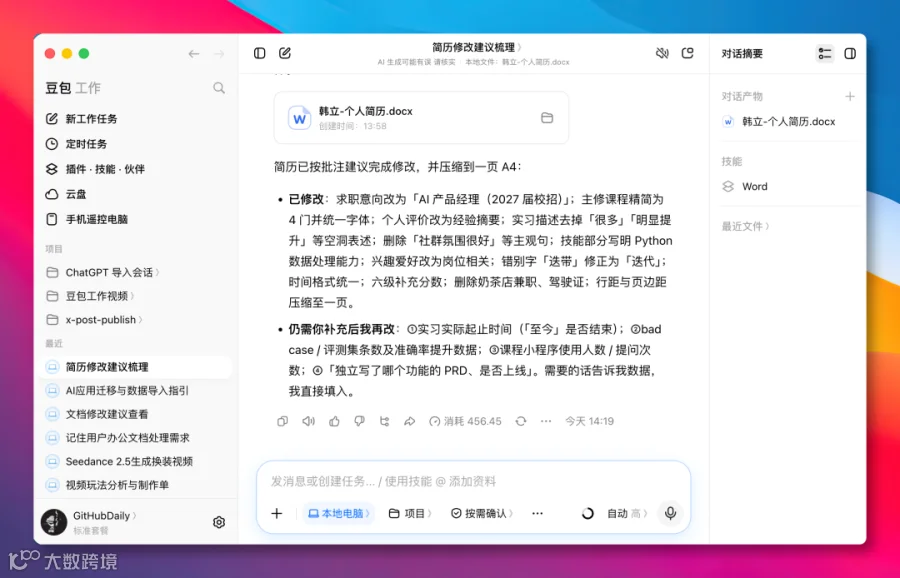900x578 pixels.
Task: Open the 按需确认 dropdown
Action: point(482,513)
